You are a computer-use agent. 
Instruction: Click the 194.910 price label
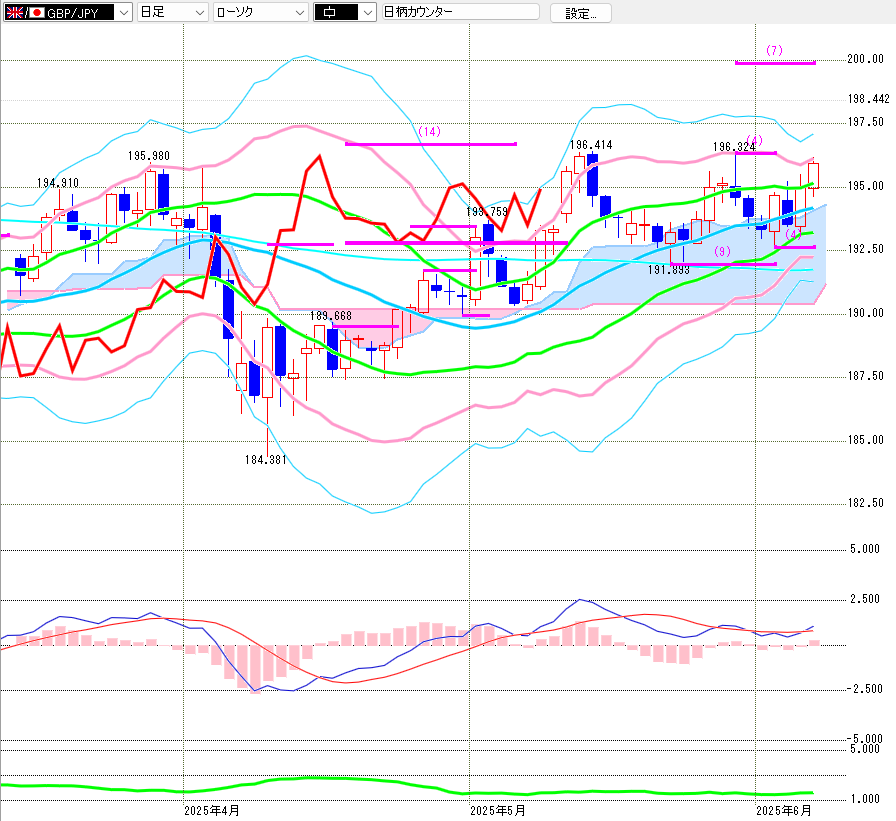[x=58, y=182]
